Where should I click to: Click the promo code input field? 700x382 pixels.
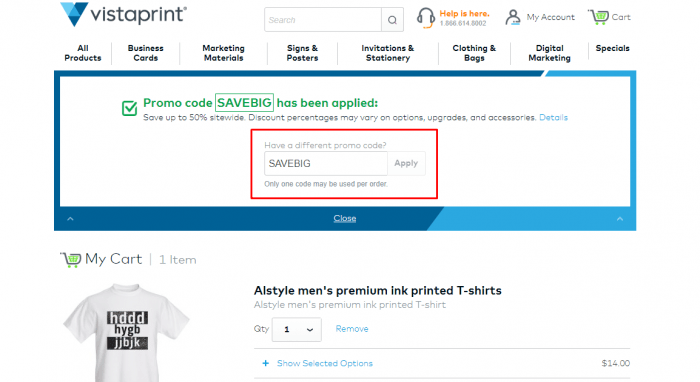326,163
